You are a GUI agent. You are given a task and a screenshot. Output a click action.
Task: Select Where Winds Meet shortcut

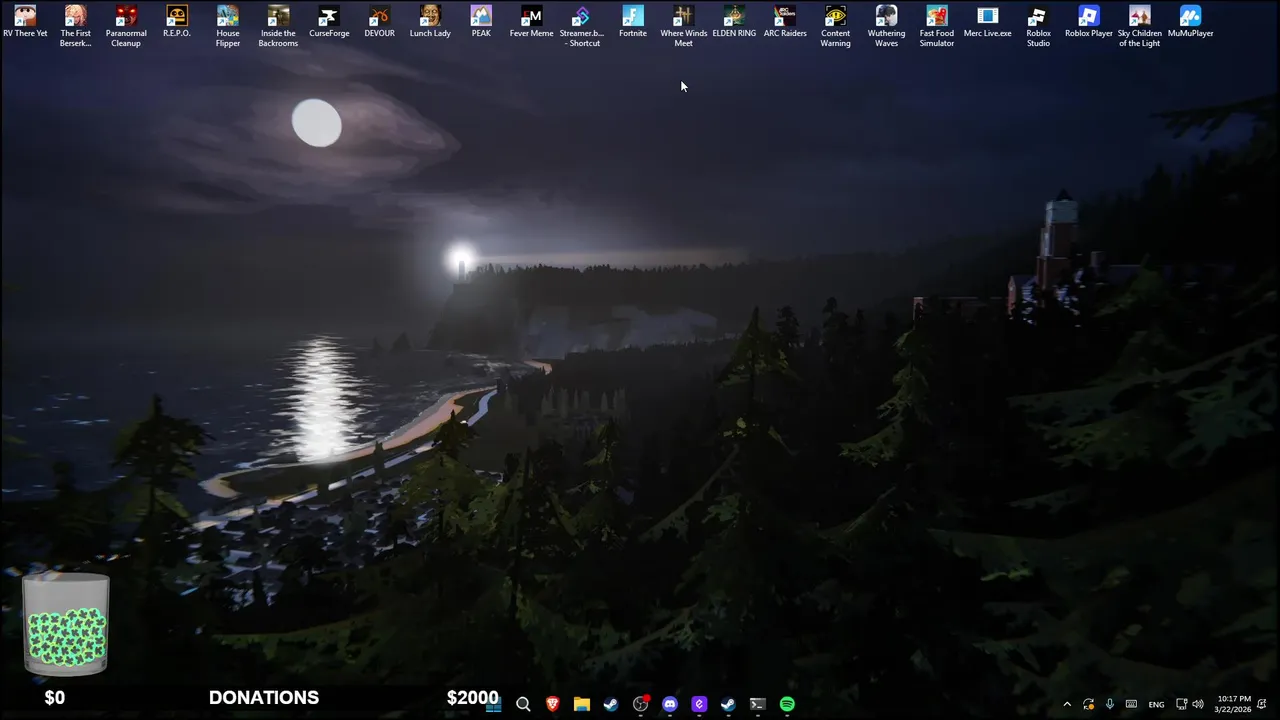pos(683,26)
